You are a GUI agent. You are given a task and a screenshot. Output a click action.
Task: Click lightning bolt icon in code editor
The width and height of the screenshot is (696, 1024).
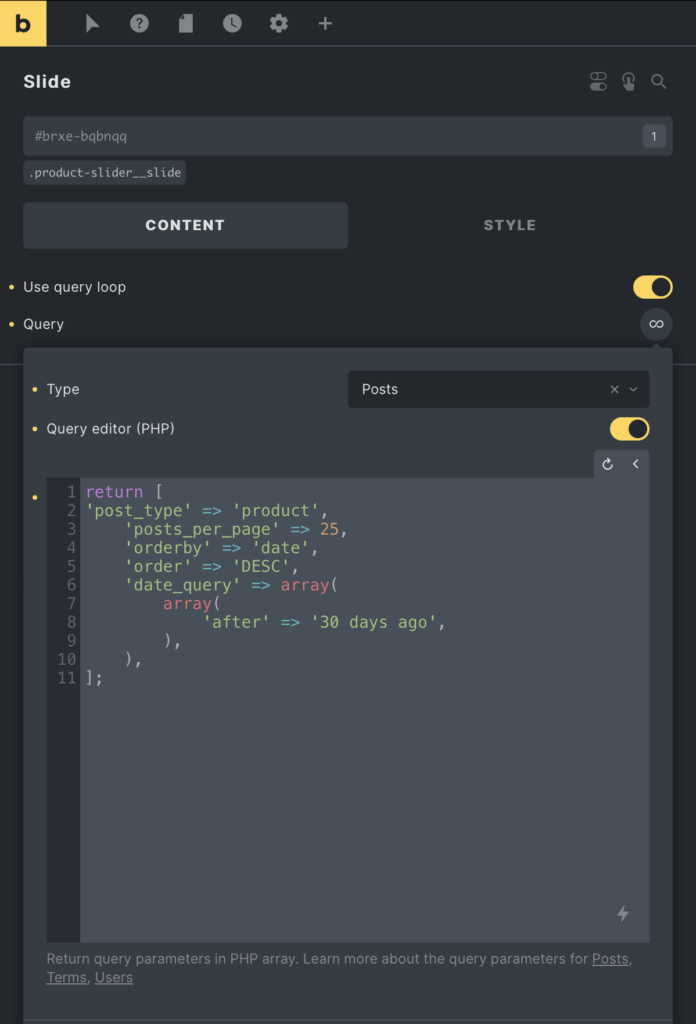point(623,913)
